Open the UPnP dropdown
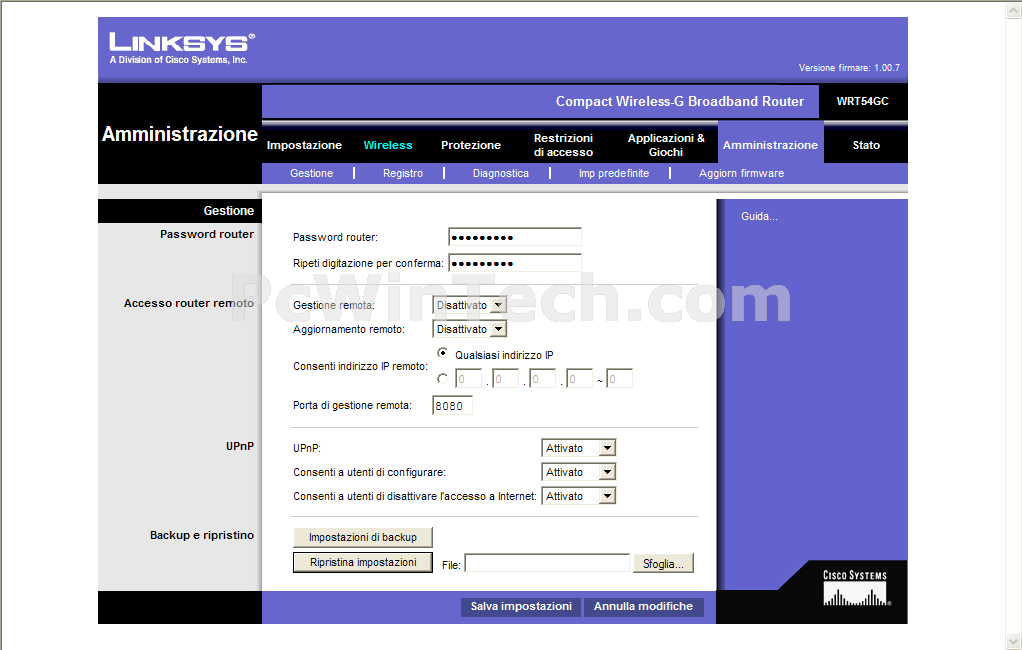 click(x=579, y=448)
